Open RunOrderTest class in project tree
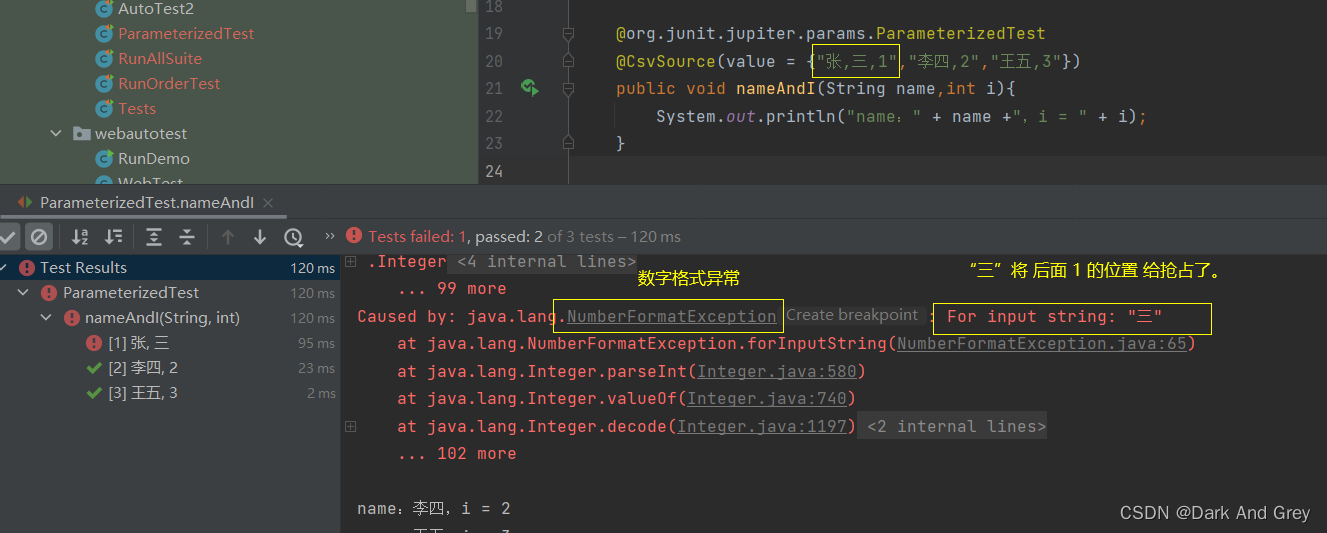 pyautogui.click(x=169, y=83)
